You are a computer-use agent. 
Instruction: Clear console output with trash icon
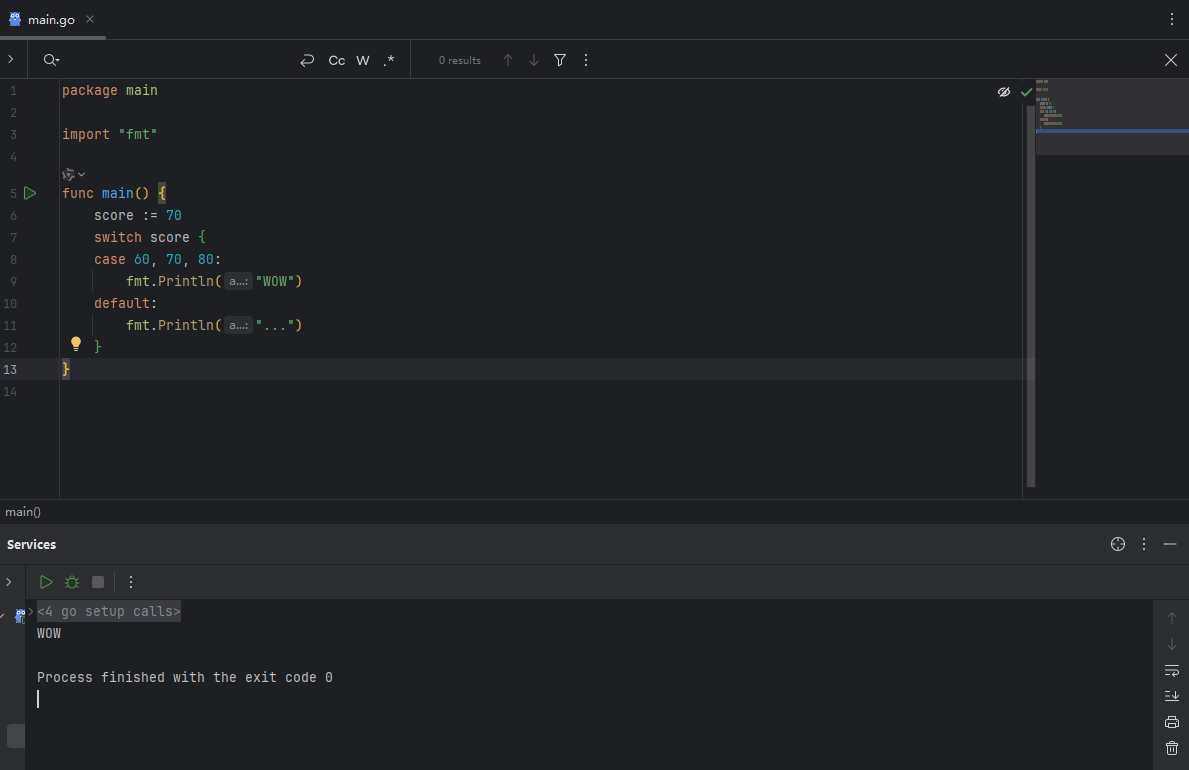point(1172,748)
